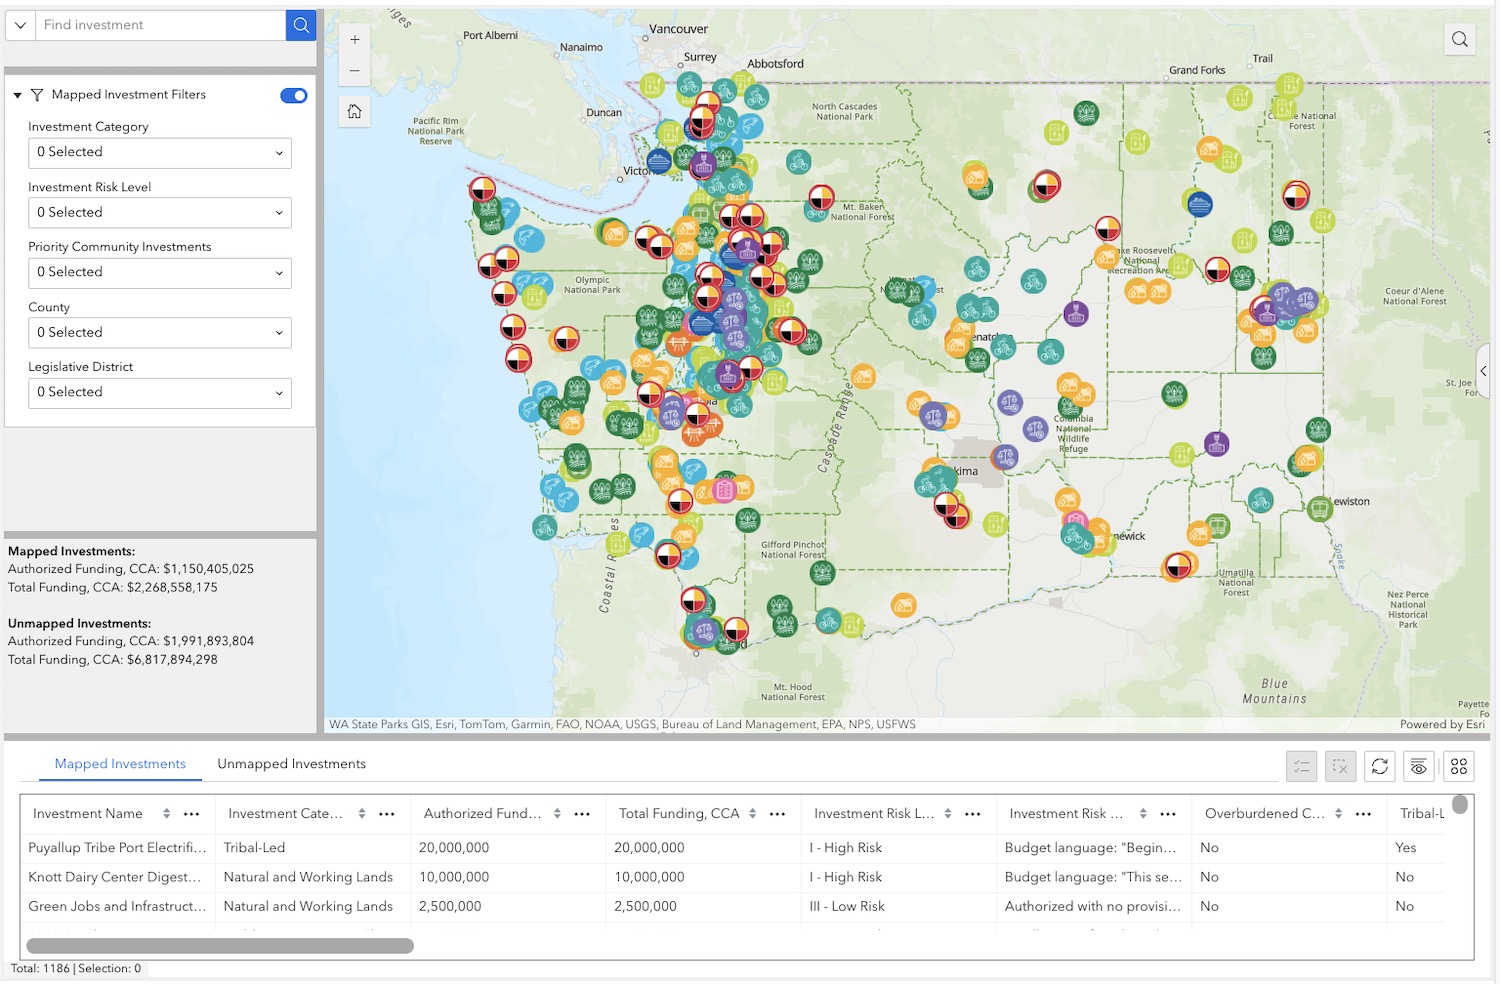The width and height of the screenshot is (1500, 984).
Task: Click the table's horizontal scrollbar
Action: click(220, 945)
